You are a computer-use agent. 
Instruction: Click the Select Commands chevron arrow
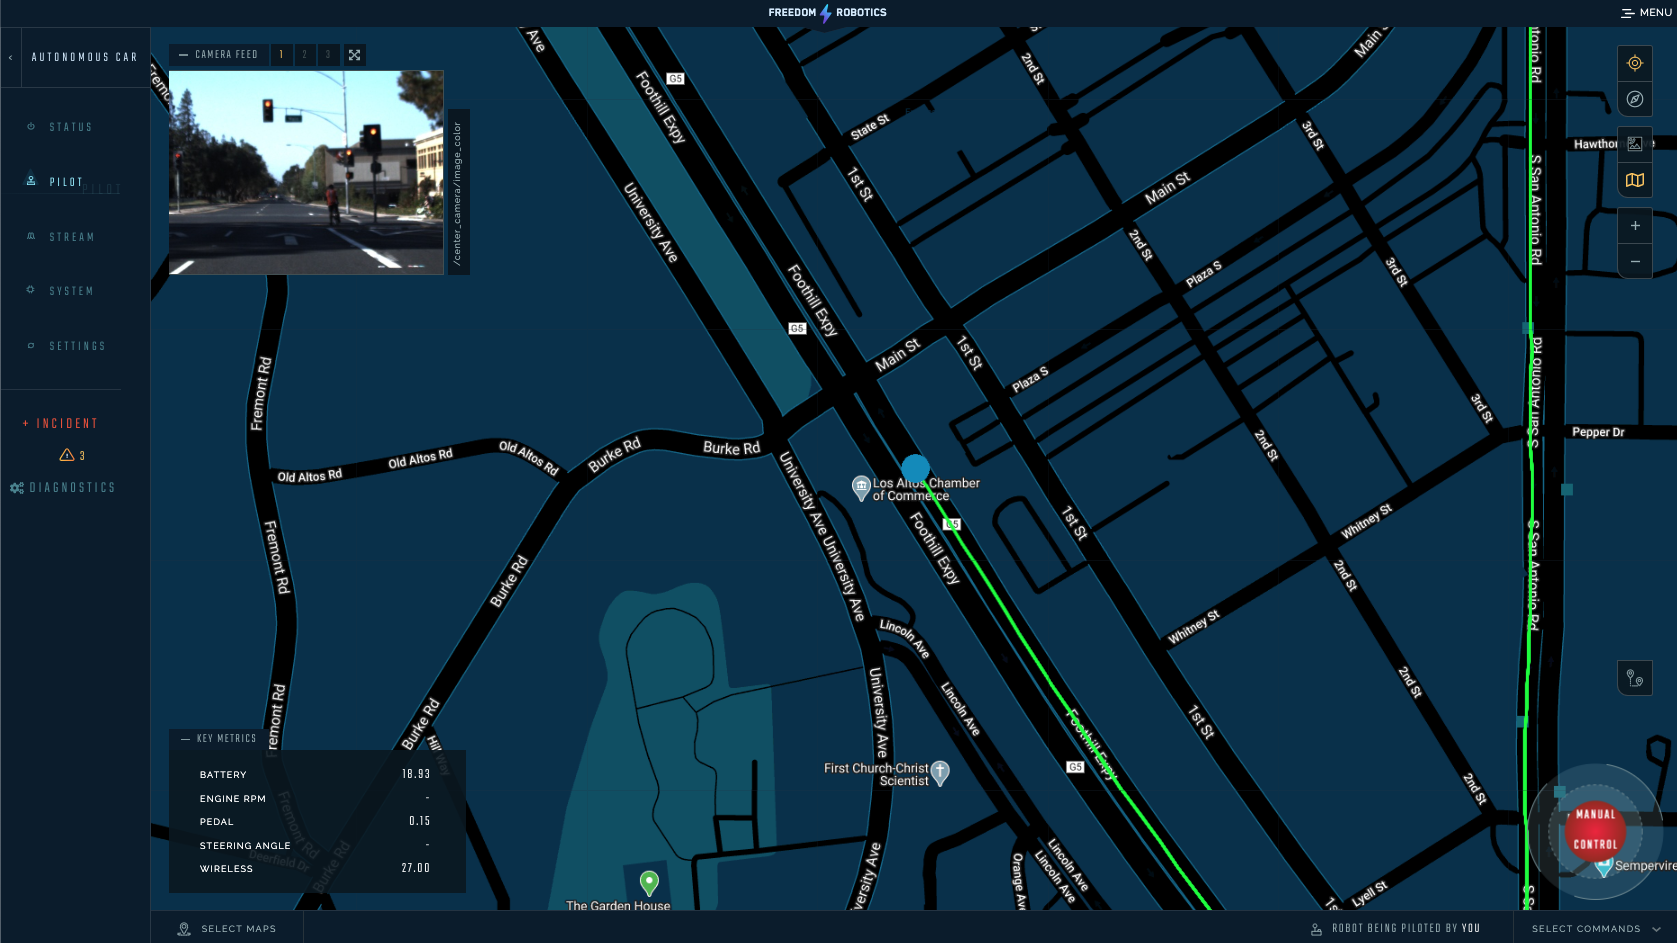pos(1657,929)
